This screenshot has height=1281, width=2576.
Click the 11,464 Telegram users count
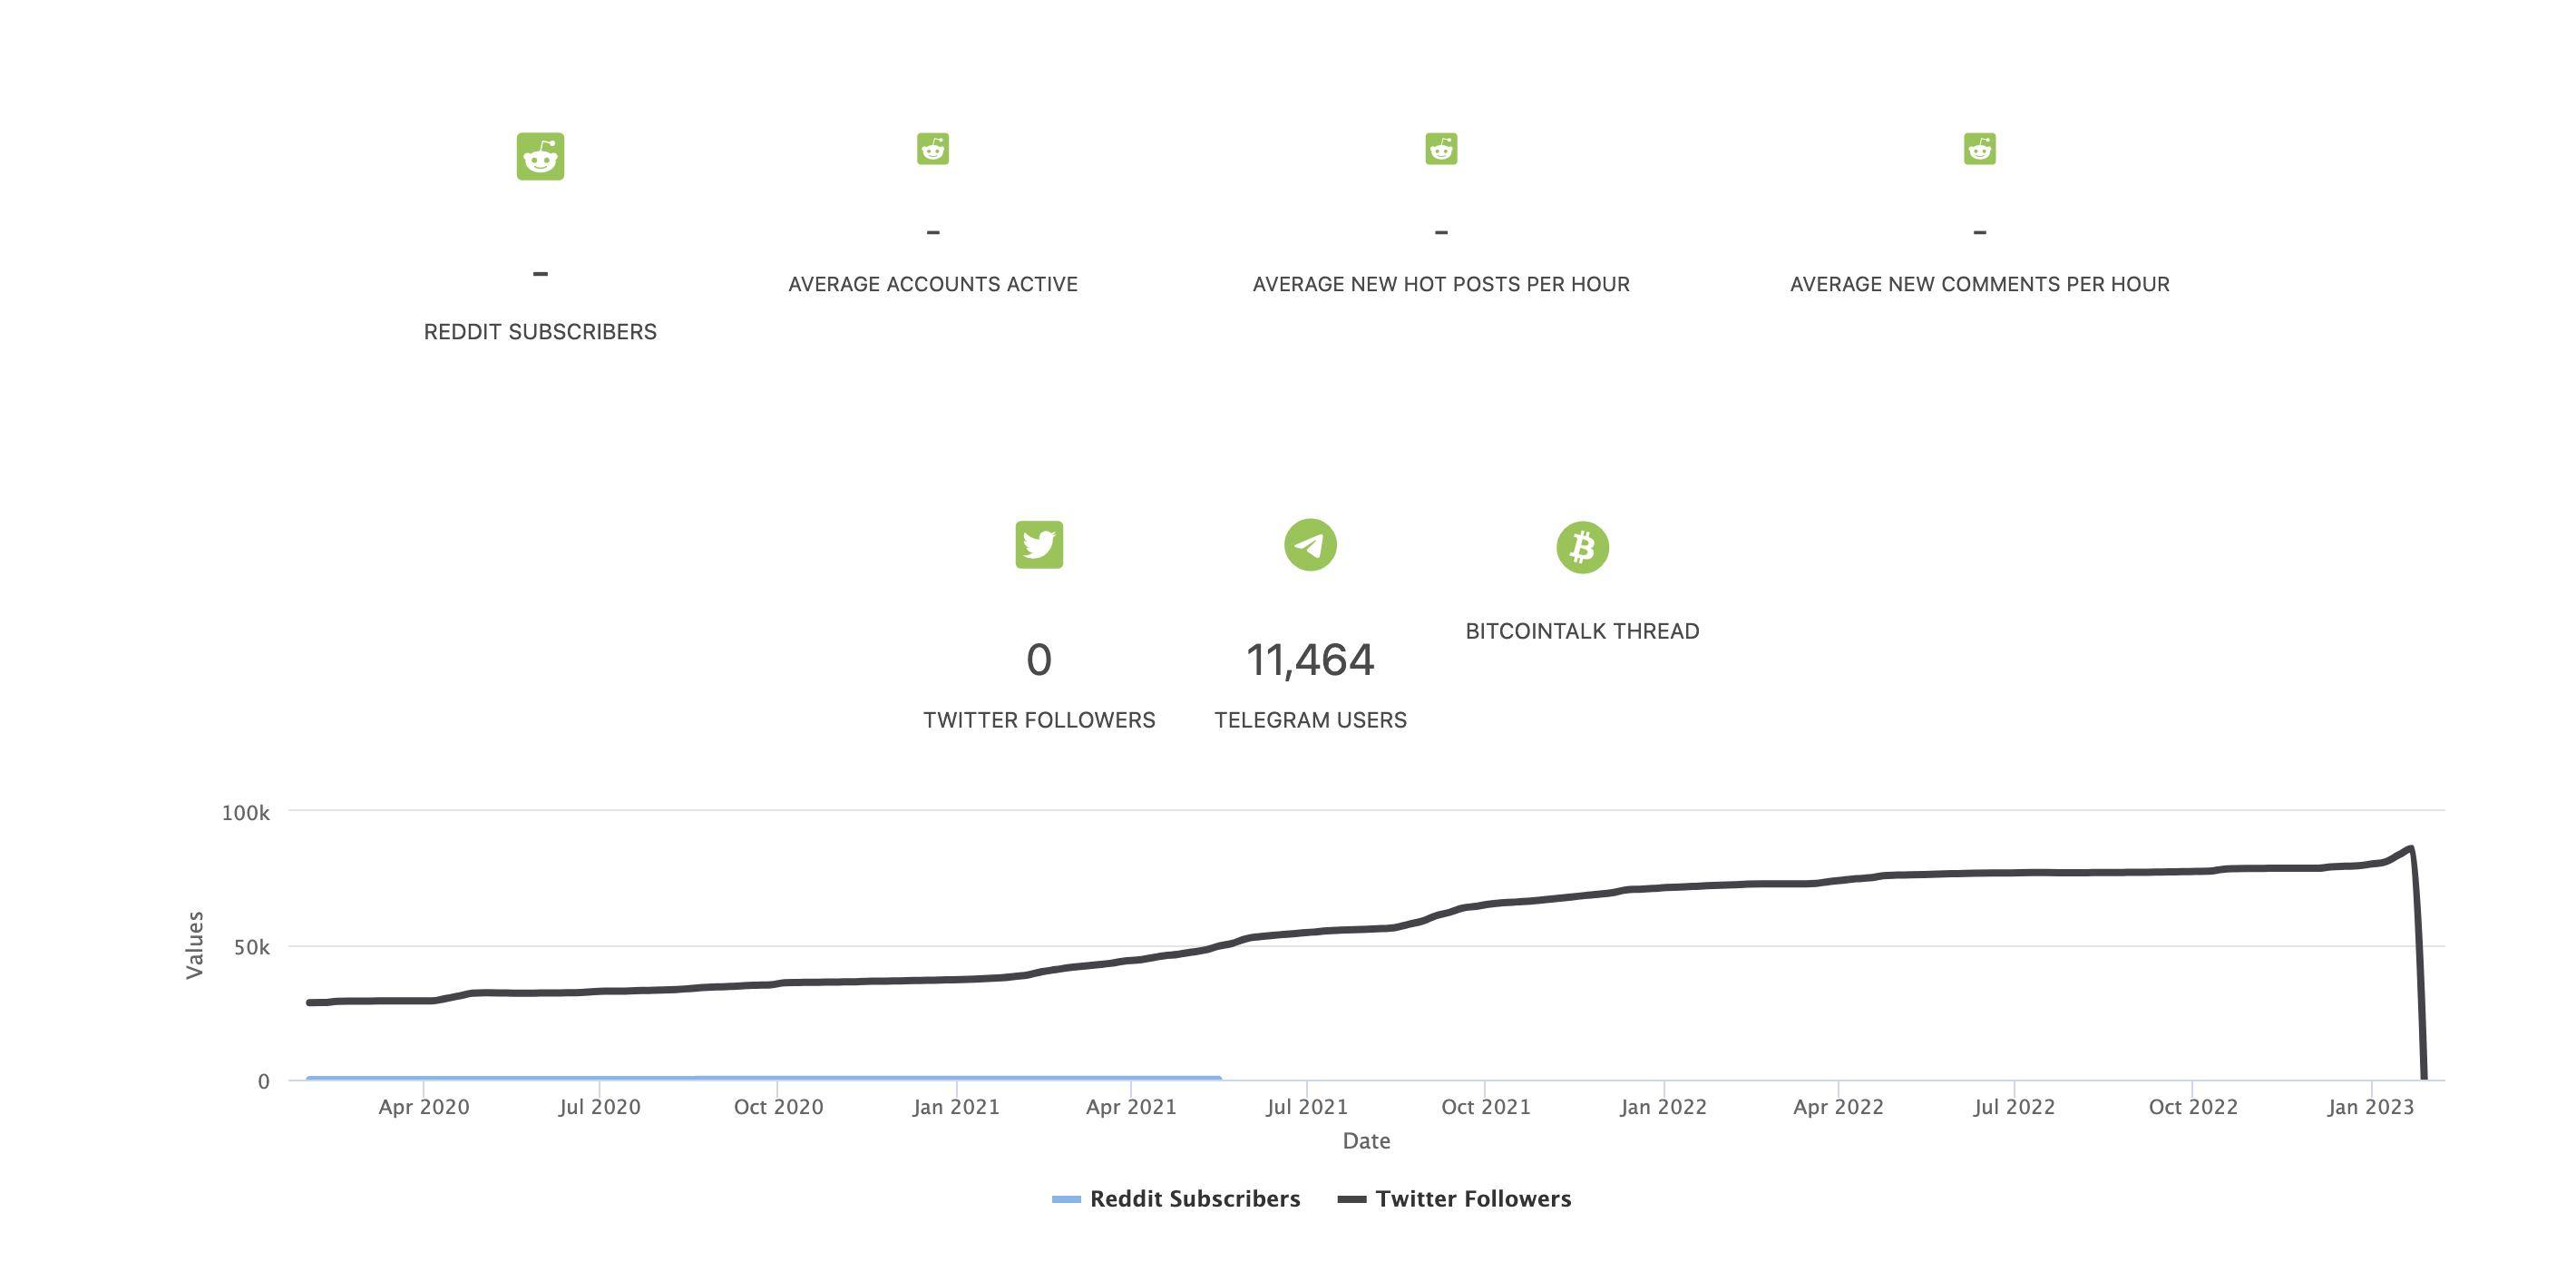point(1310,660)
